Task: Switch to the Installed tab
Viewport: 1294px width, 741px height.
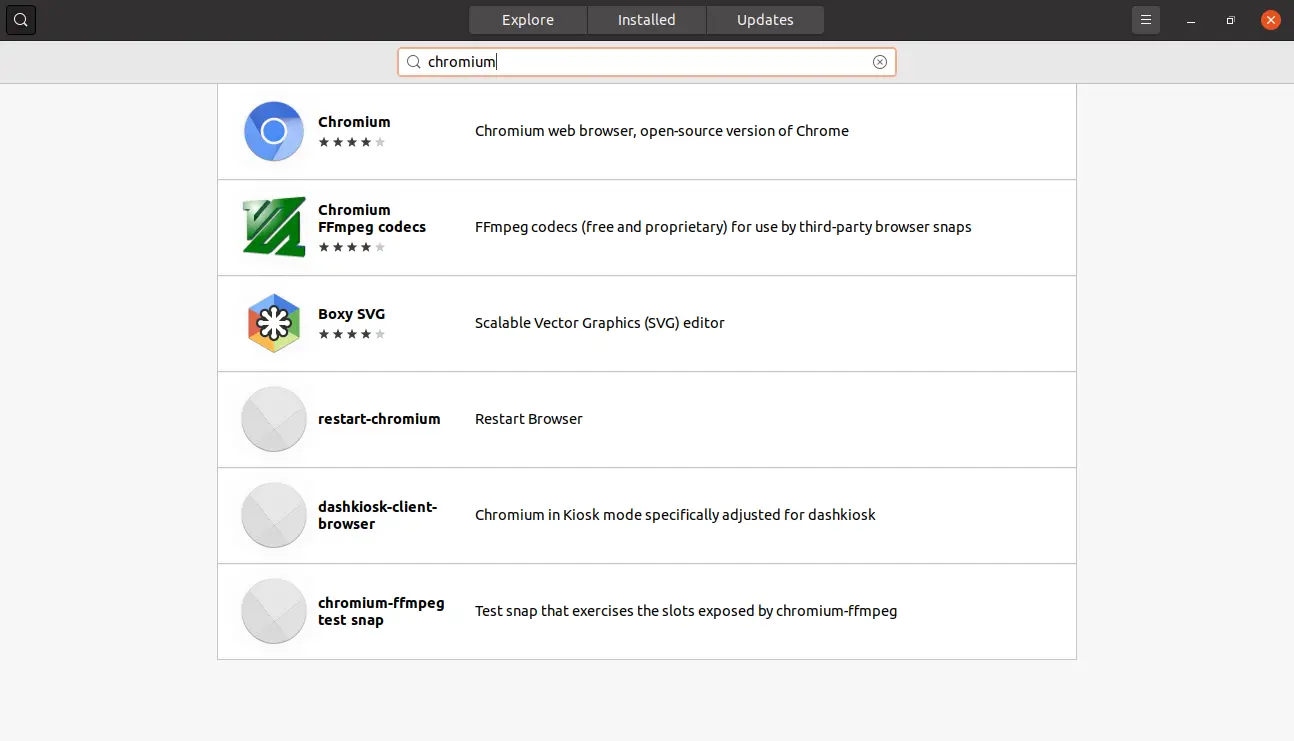Action: pos(646,20)
